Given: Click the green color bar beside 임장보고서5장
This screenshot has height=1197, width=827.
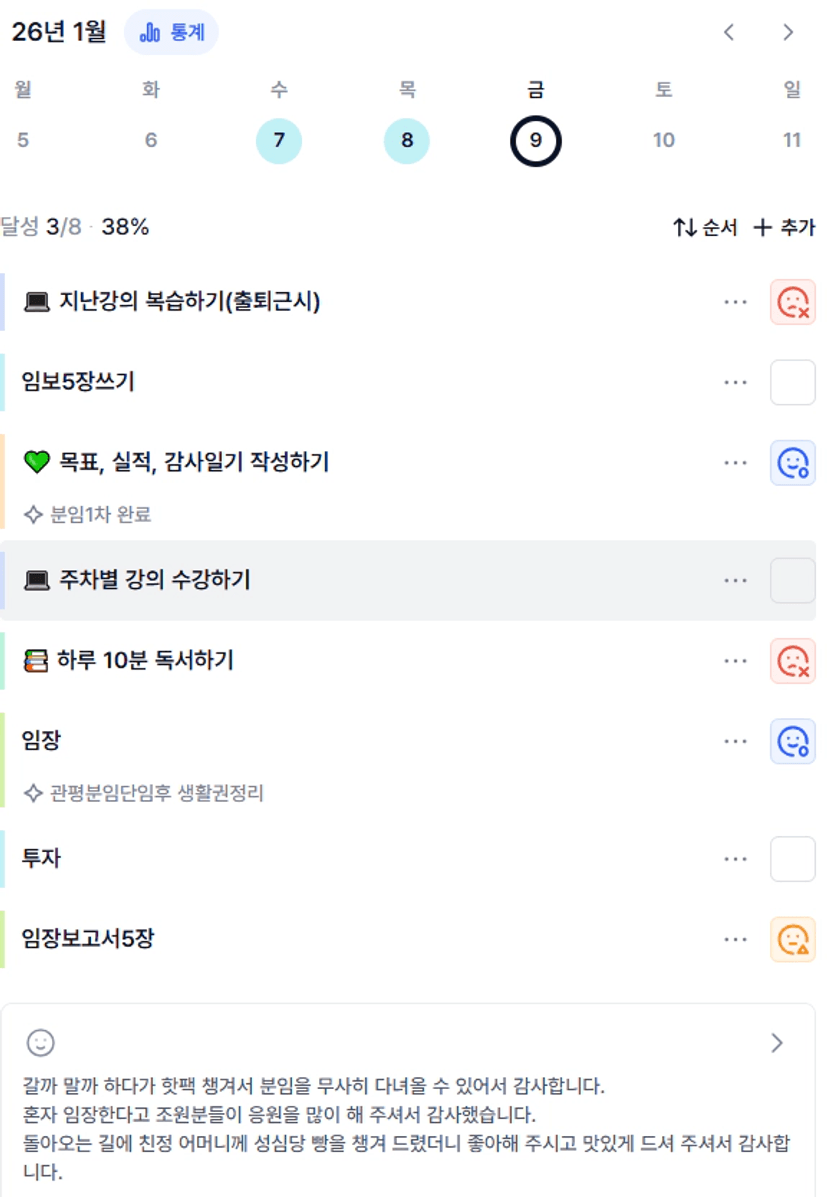Looking at the screenshot, I should click(x=3, y=939).
